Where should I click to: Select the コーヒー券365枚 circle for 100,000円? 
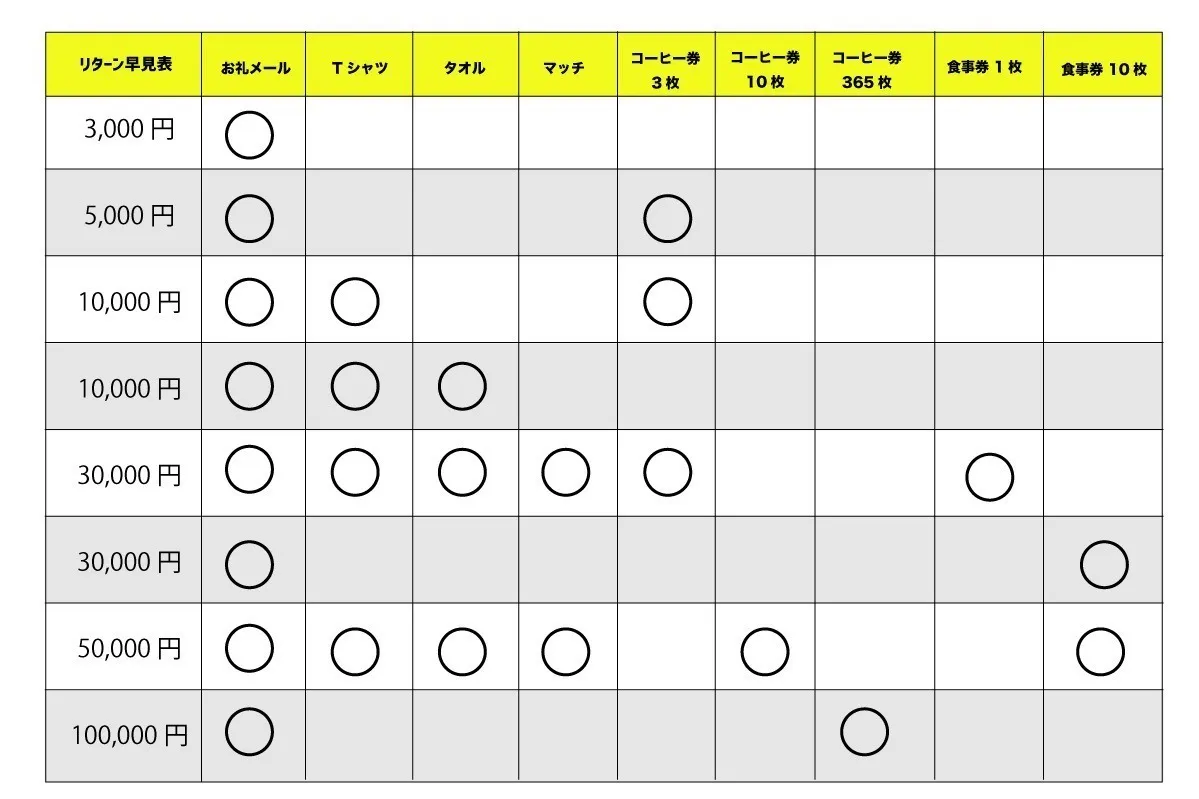(x=864, y=731)
